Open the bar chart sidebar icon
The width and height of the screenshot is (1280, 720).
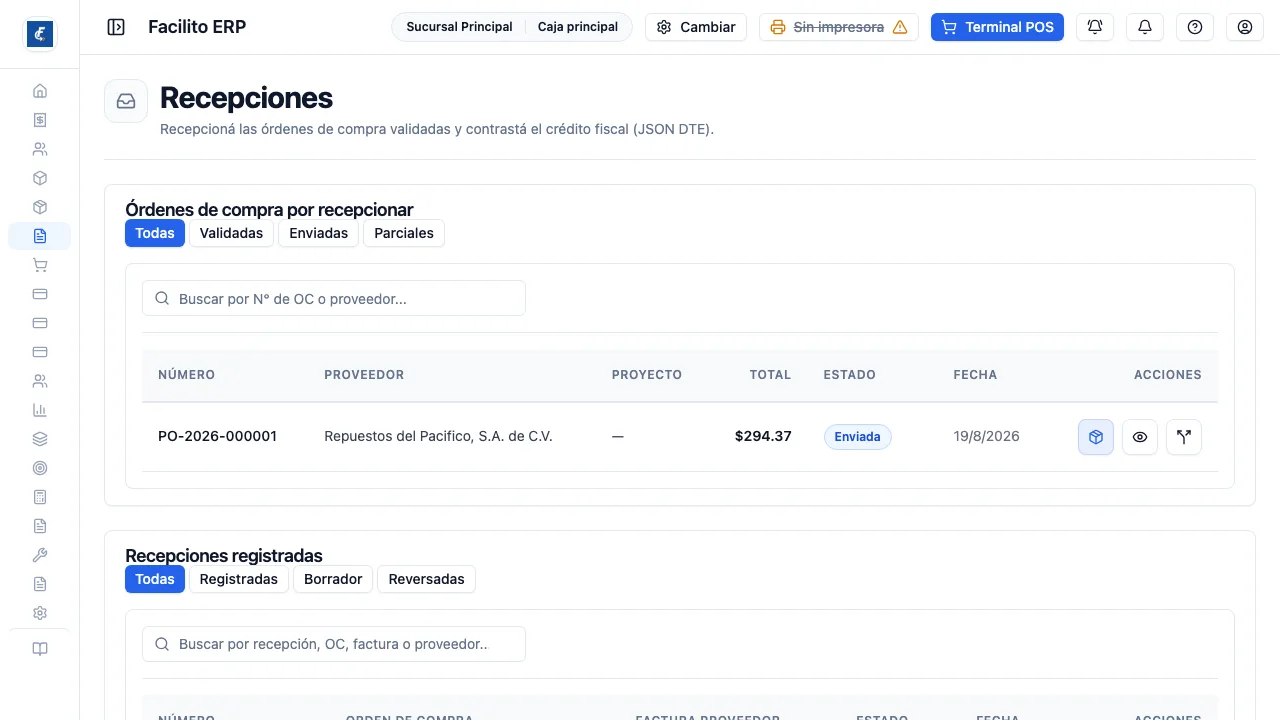(40, 410)
